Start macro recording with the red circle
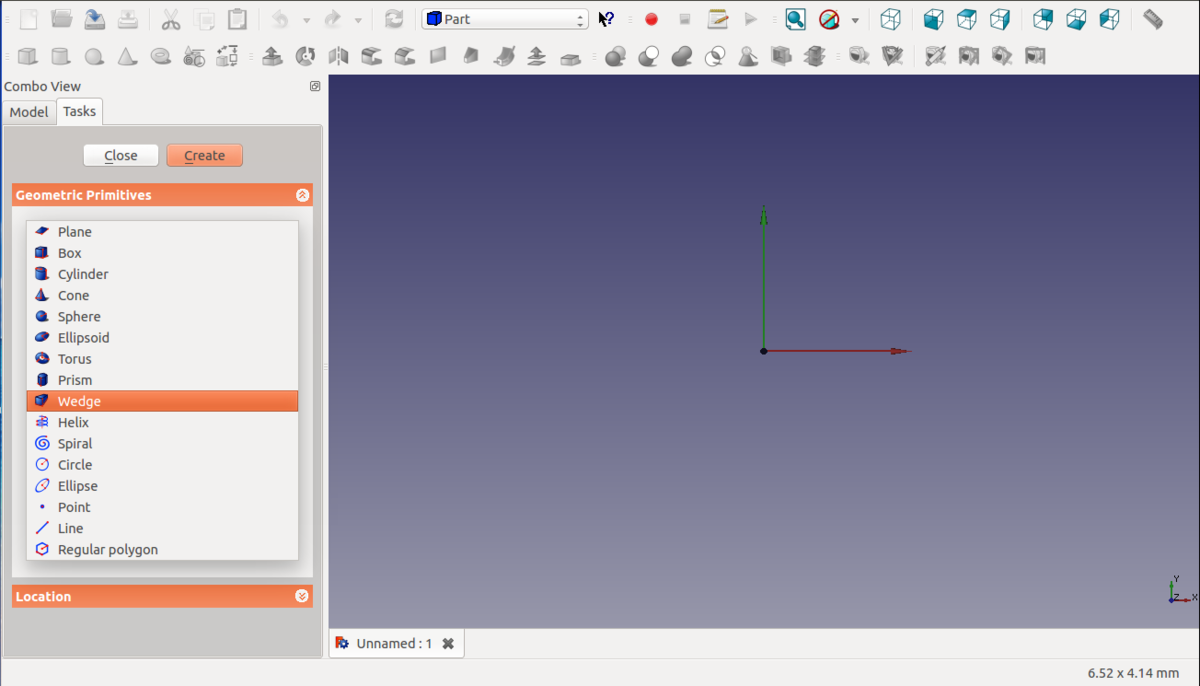Image resolution: width=1200 pixels, height=686 pixels. (x=651, y=19)
